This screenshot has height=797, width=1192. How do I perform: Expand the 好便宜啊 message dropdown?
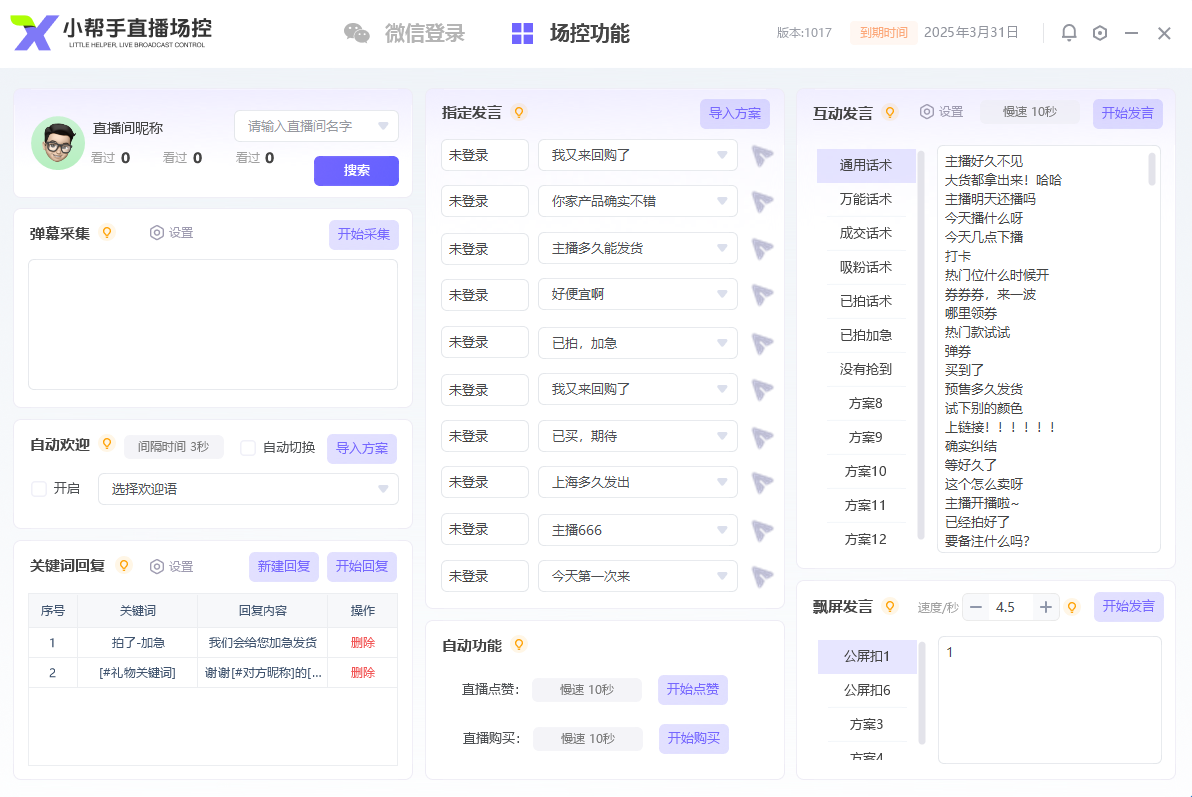[x=722, y=294]
